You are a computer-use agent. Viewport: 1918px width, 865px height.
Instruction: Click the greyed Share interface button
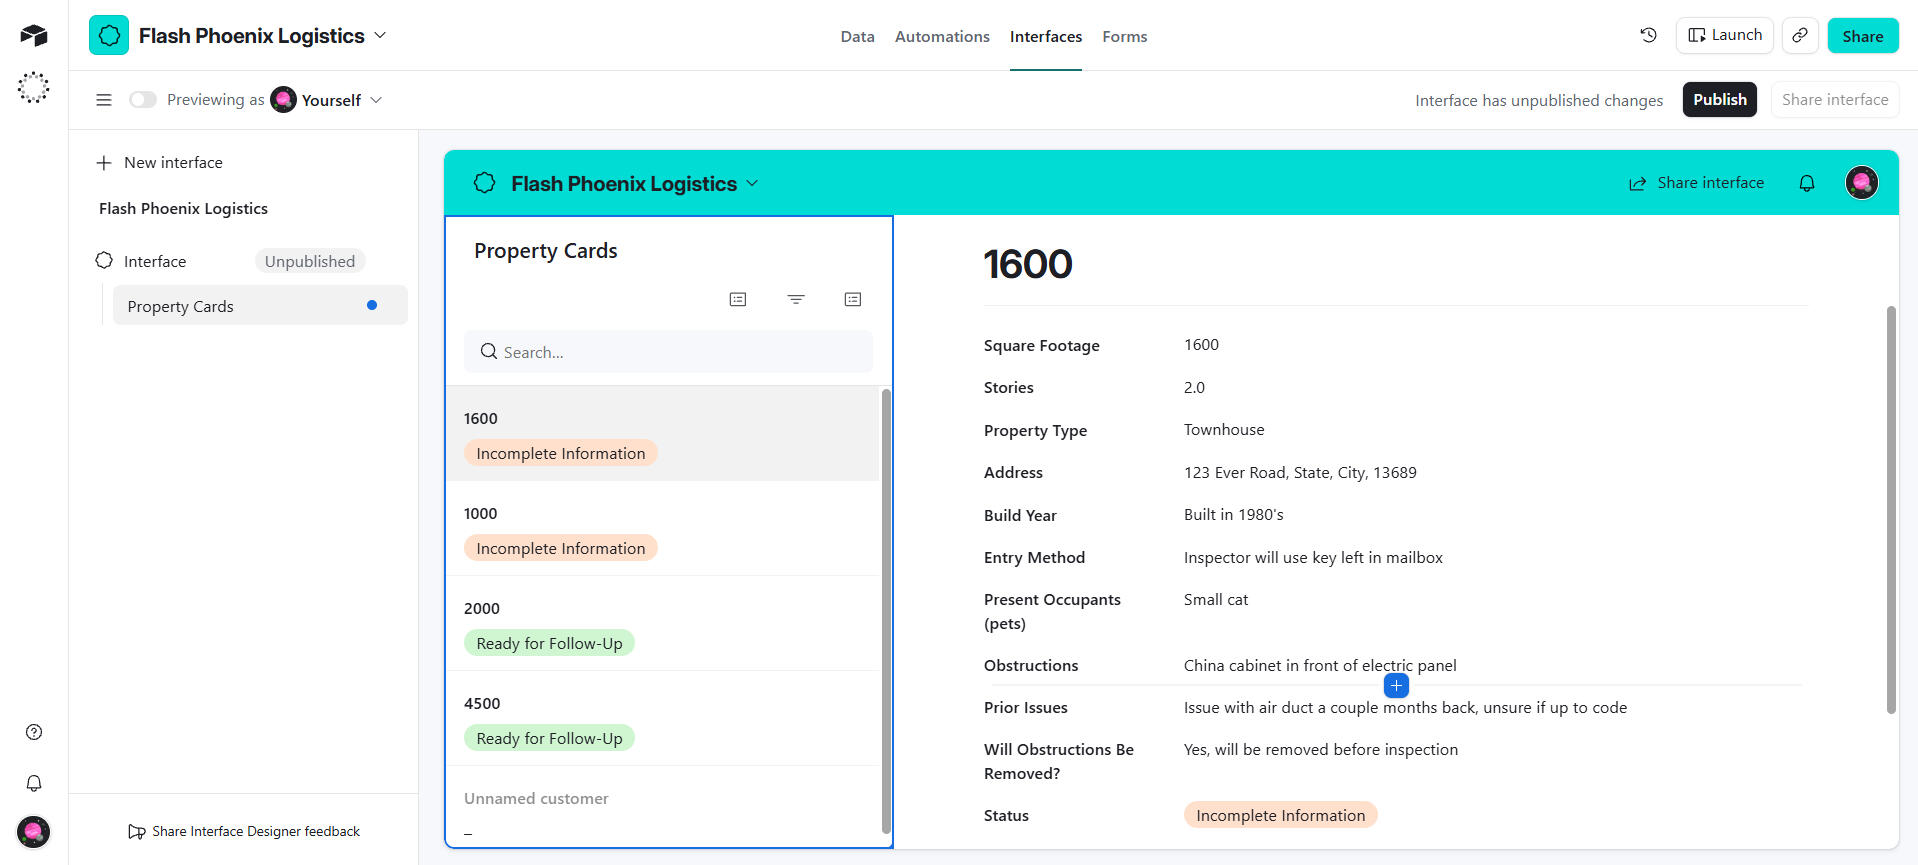pos(1834,100)
